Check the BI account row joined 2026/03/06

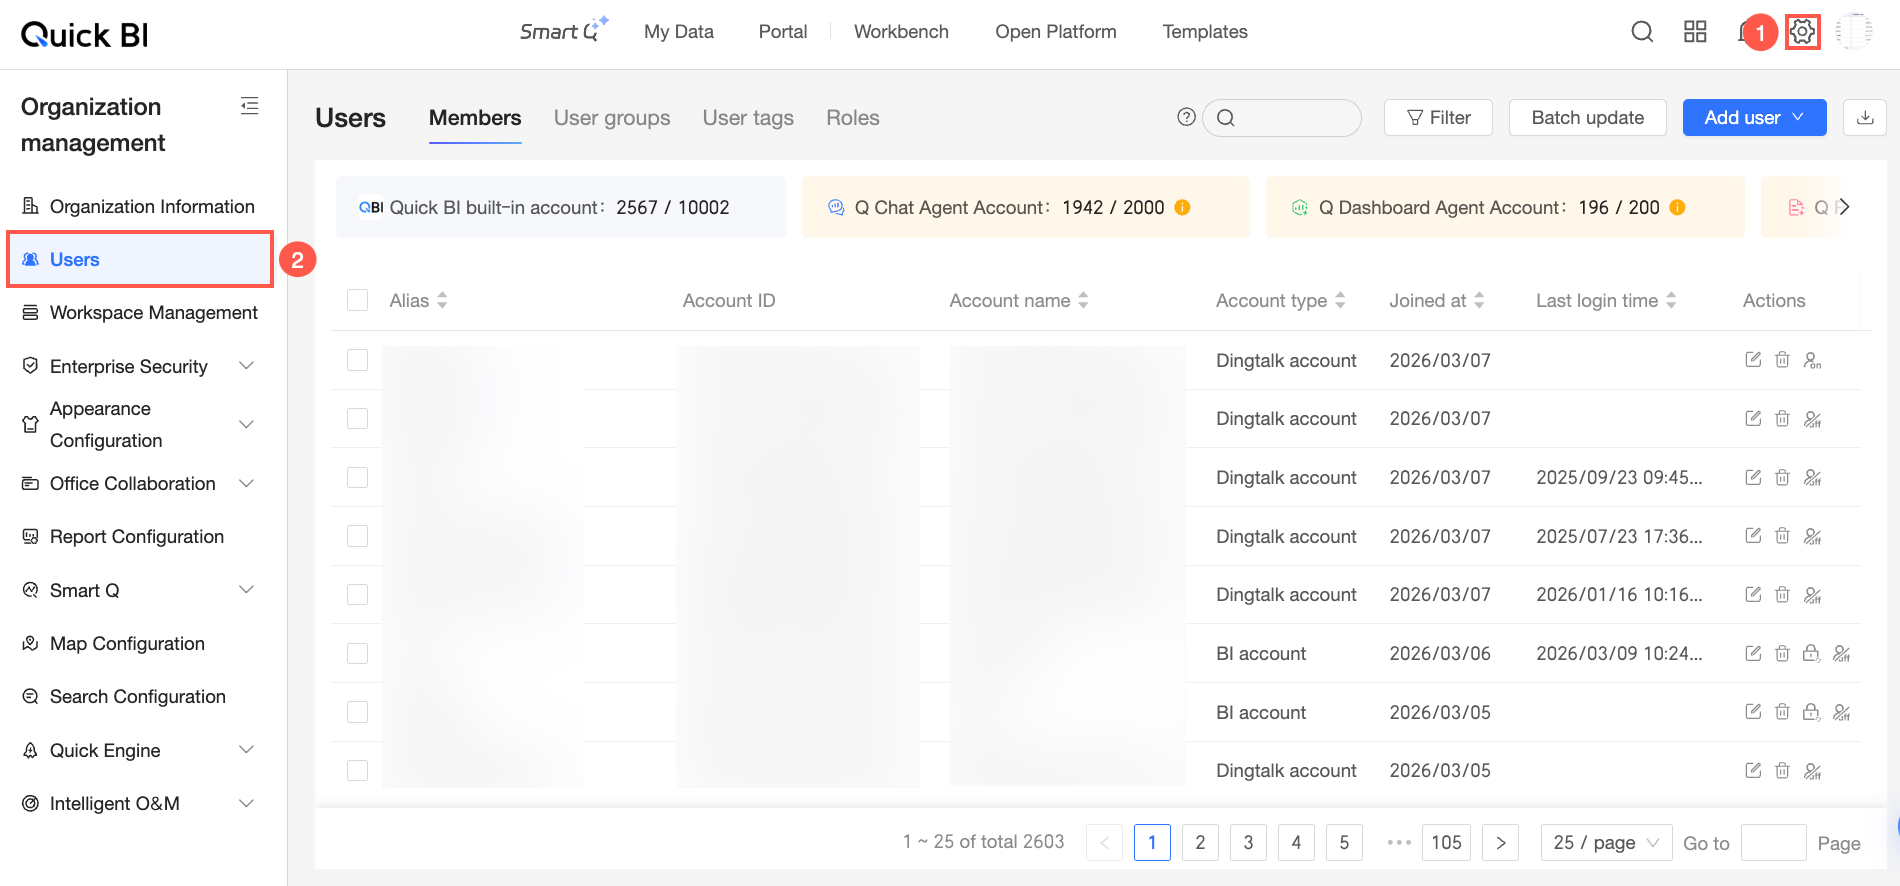[357, 653]
